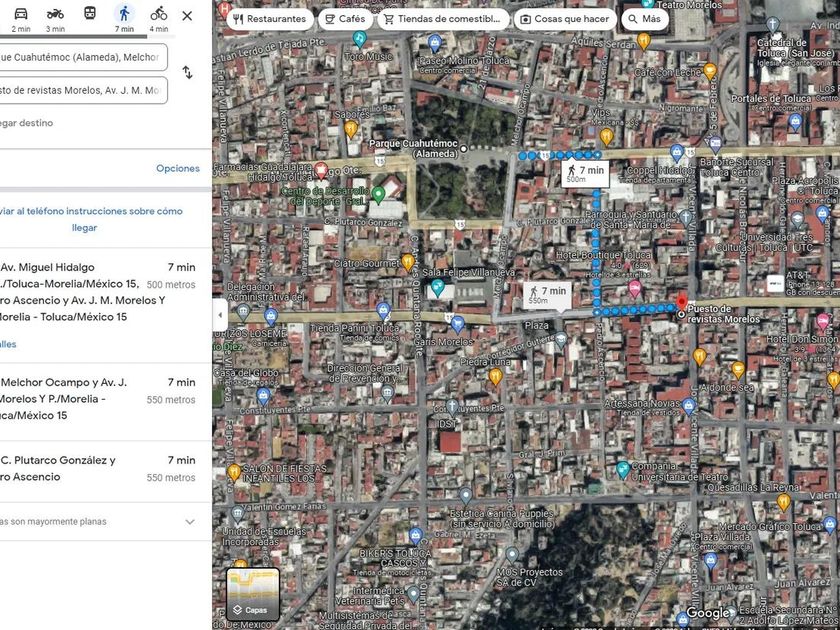Screen dimensions: 840x630
Task: Filter map by Cafés
Action: [344, 19]
